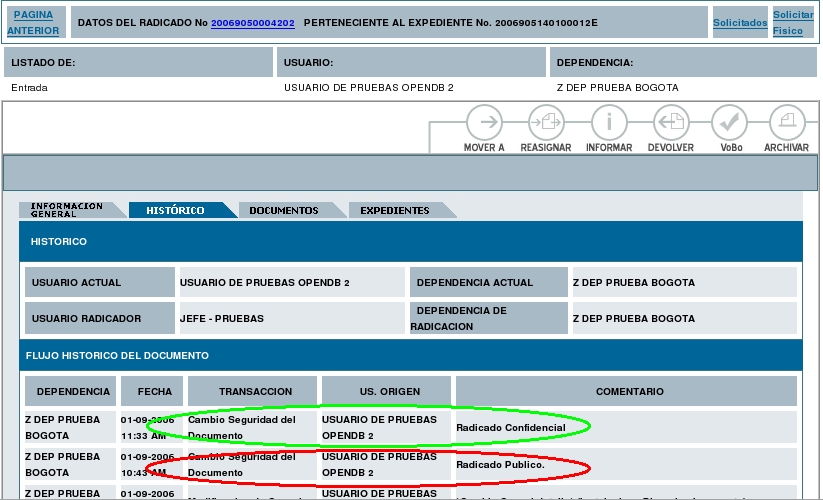Click the LISTADO DE: header
Viewport: 823px width, 500px height.
coord(139,62)
